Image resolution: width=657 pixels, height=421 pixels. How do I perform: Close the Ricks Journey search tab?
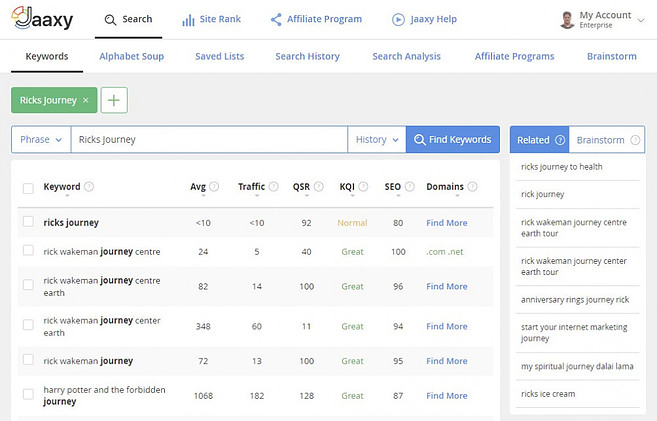click(85, 100)
